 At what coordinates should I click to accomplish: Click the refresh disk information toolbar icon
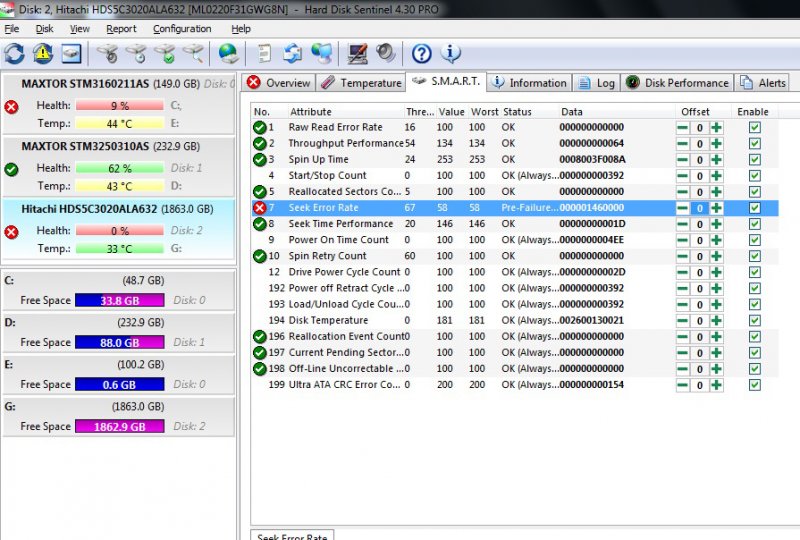[14, 53]
